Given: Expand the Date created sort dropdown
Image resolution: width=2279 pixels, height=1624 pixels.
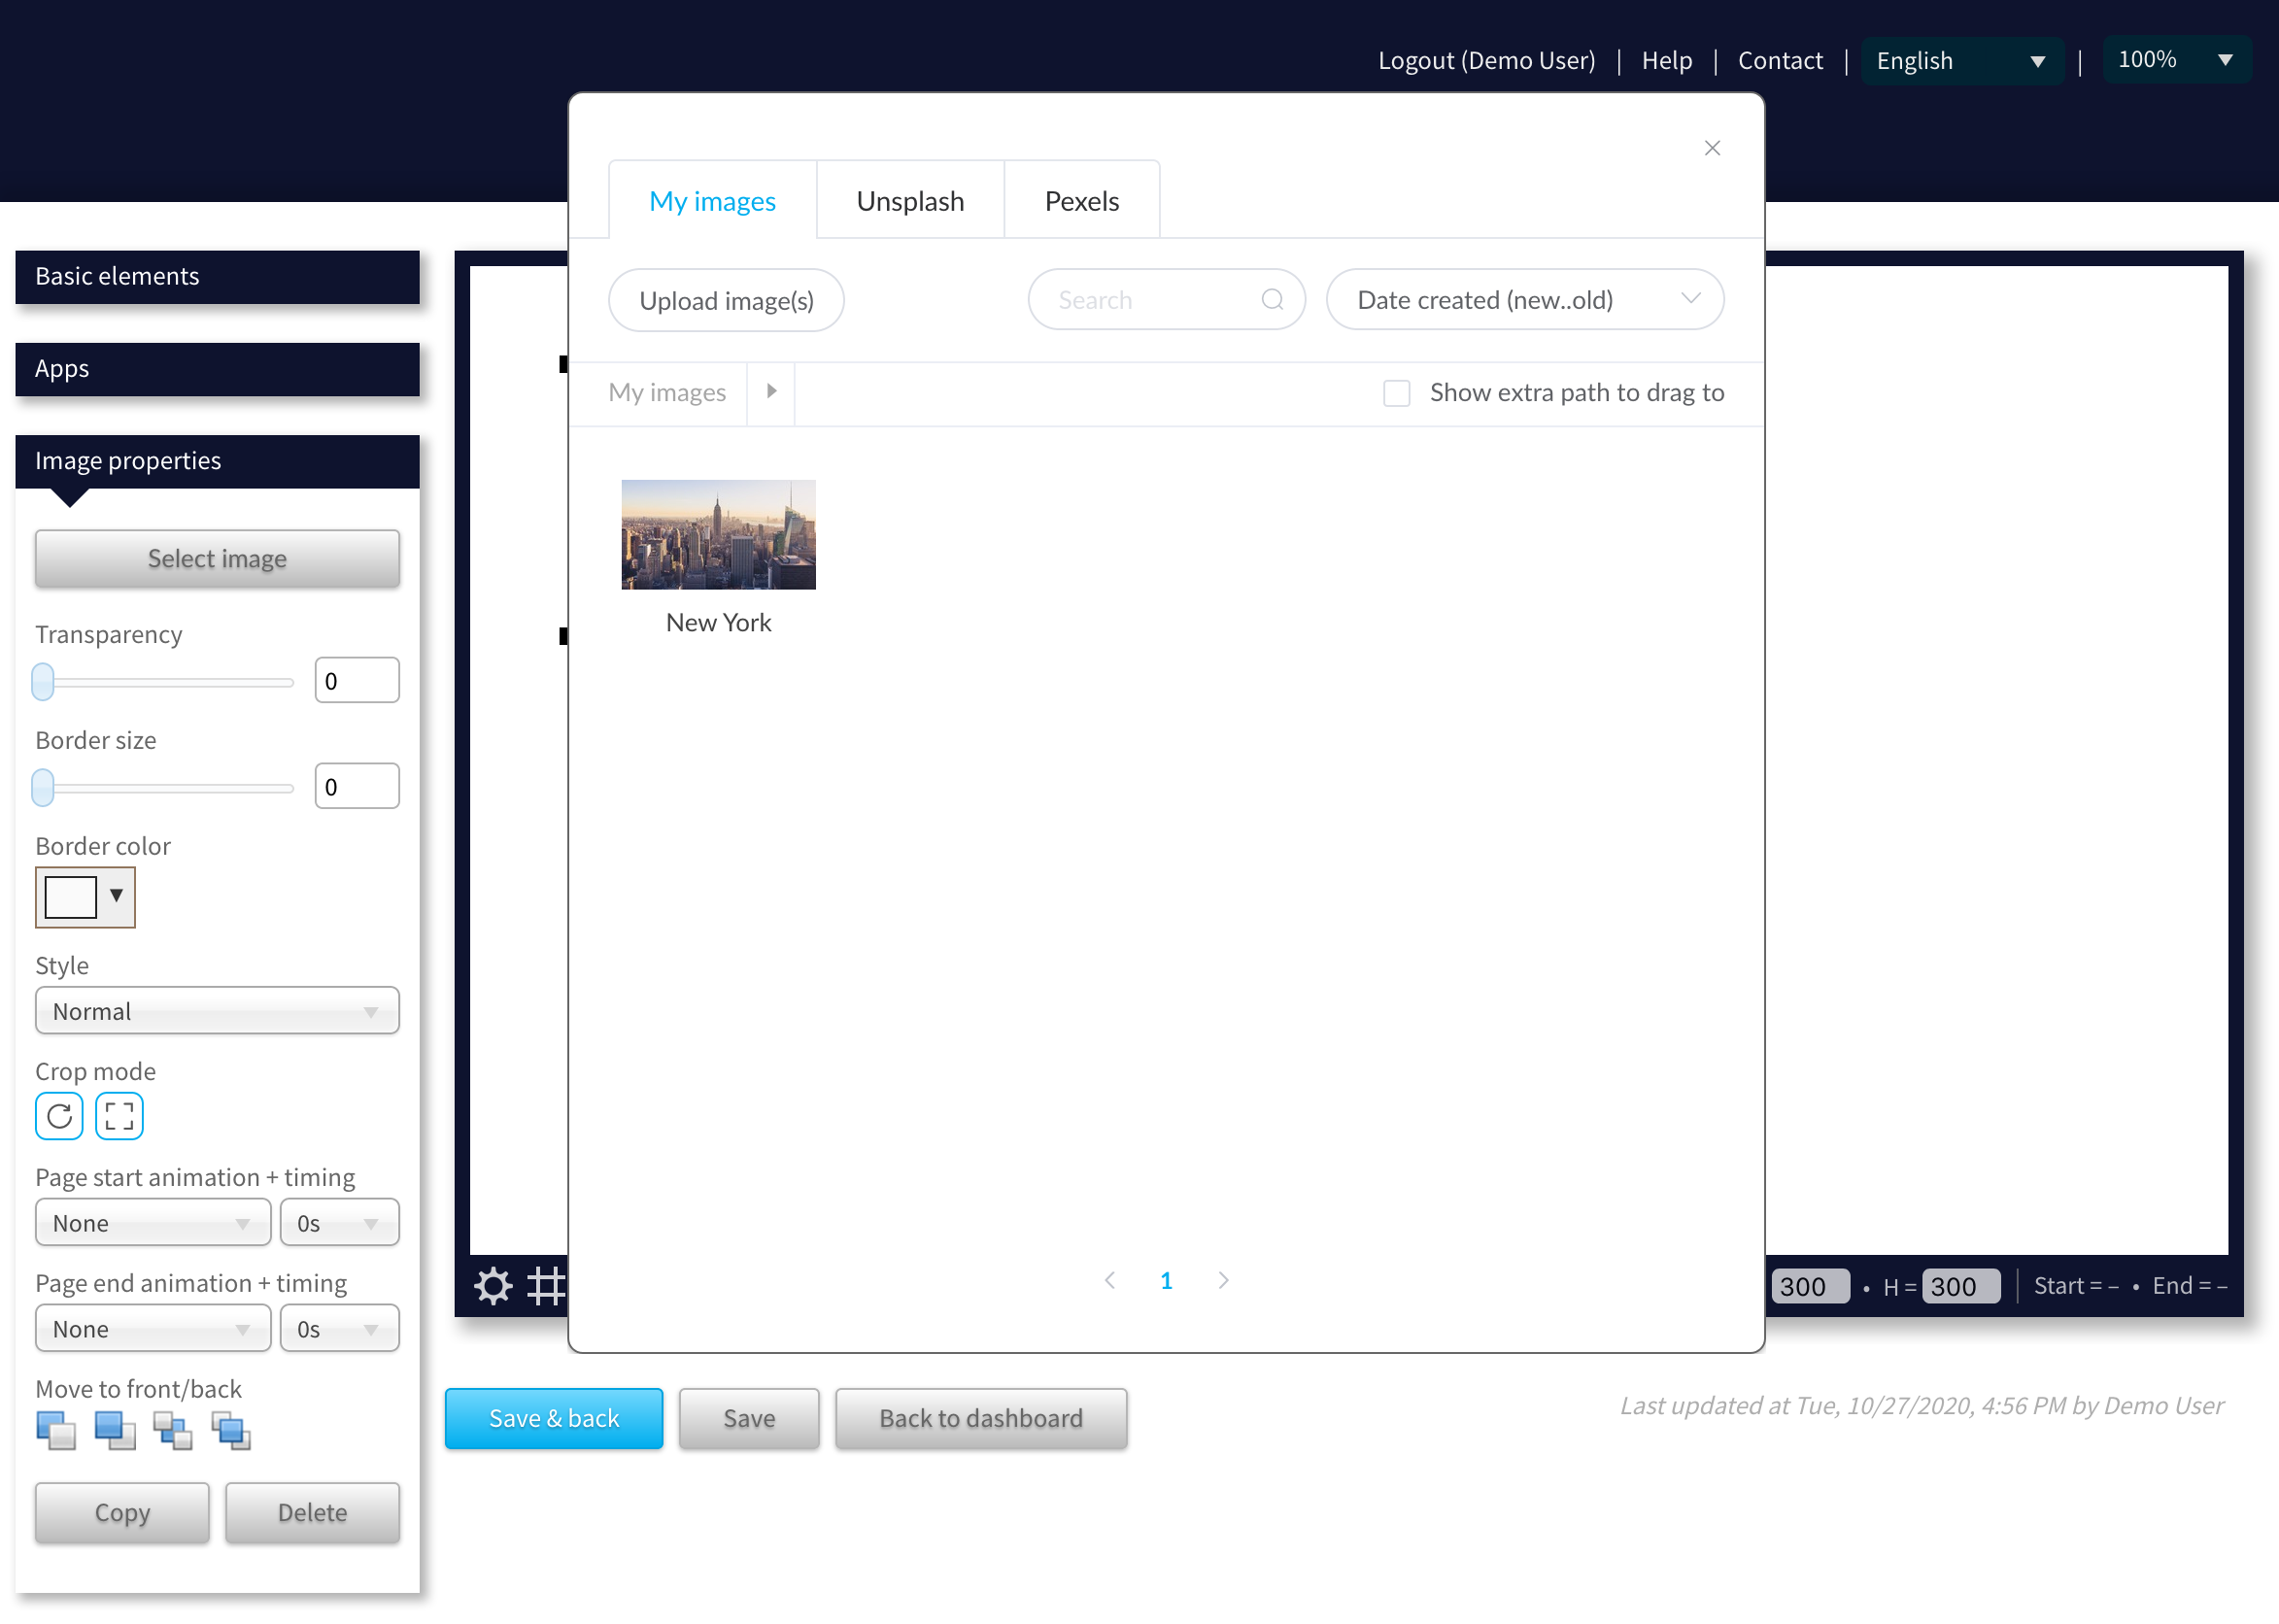Looking at the screenshot, I should tap(1523, 299).
